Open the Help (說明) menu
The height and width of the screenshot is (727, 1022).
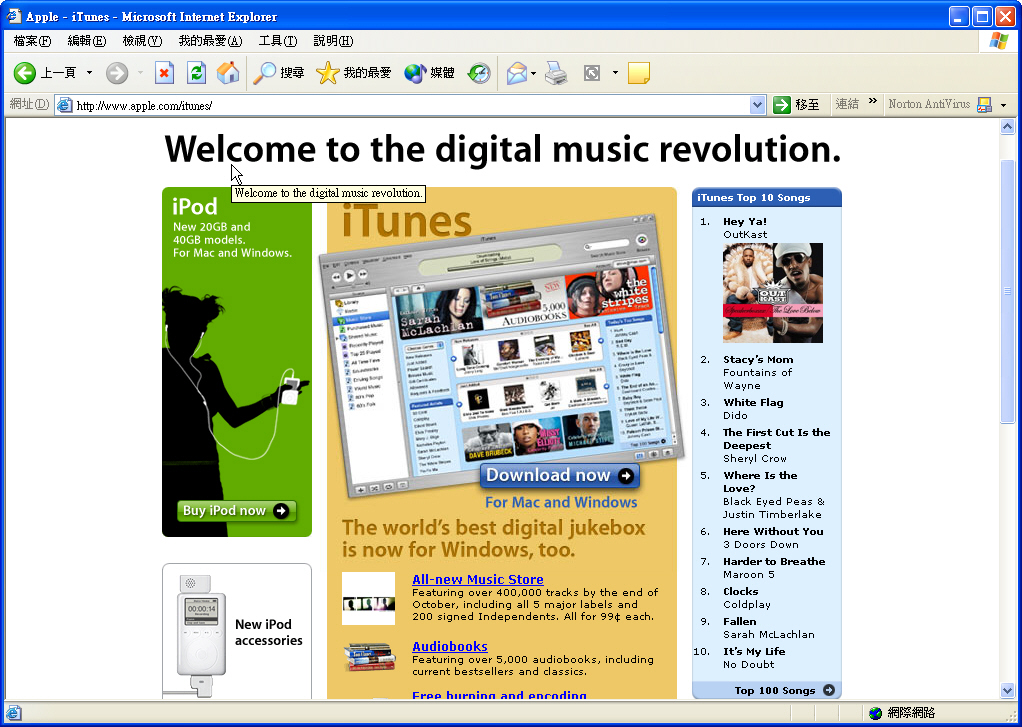pyautogui.click(x=333, y=41)
